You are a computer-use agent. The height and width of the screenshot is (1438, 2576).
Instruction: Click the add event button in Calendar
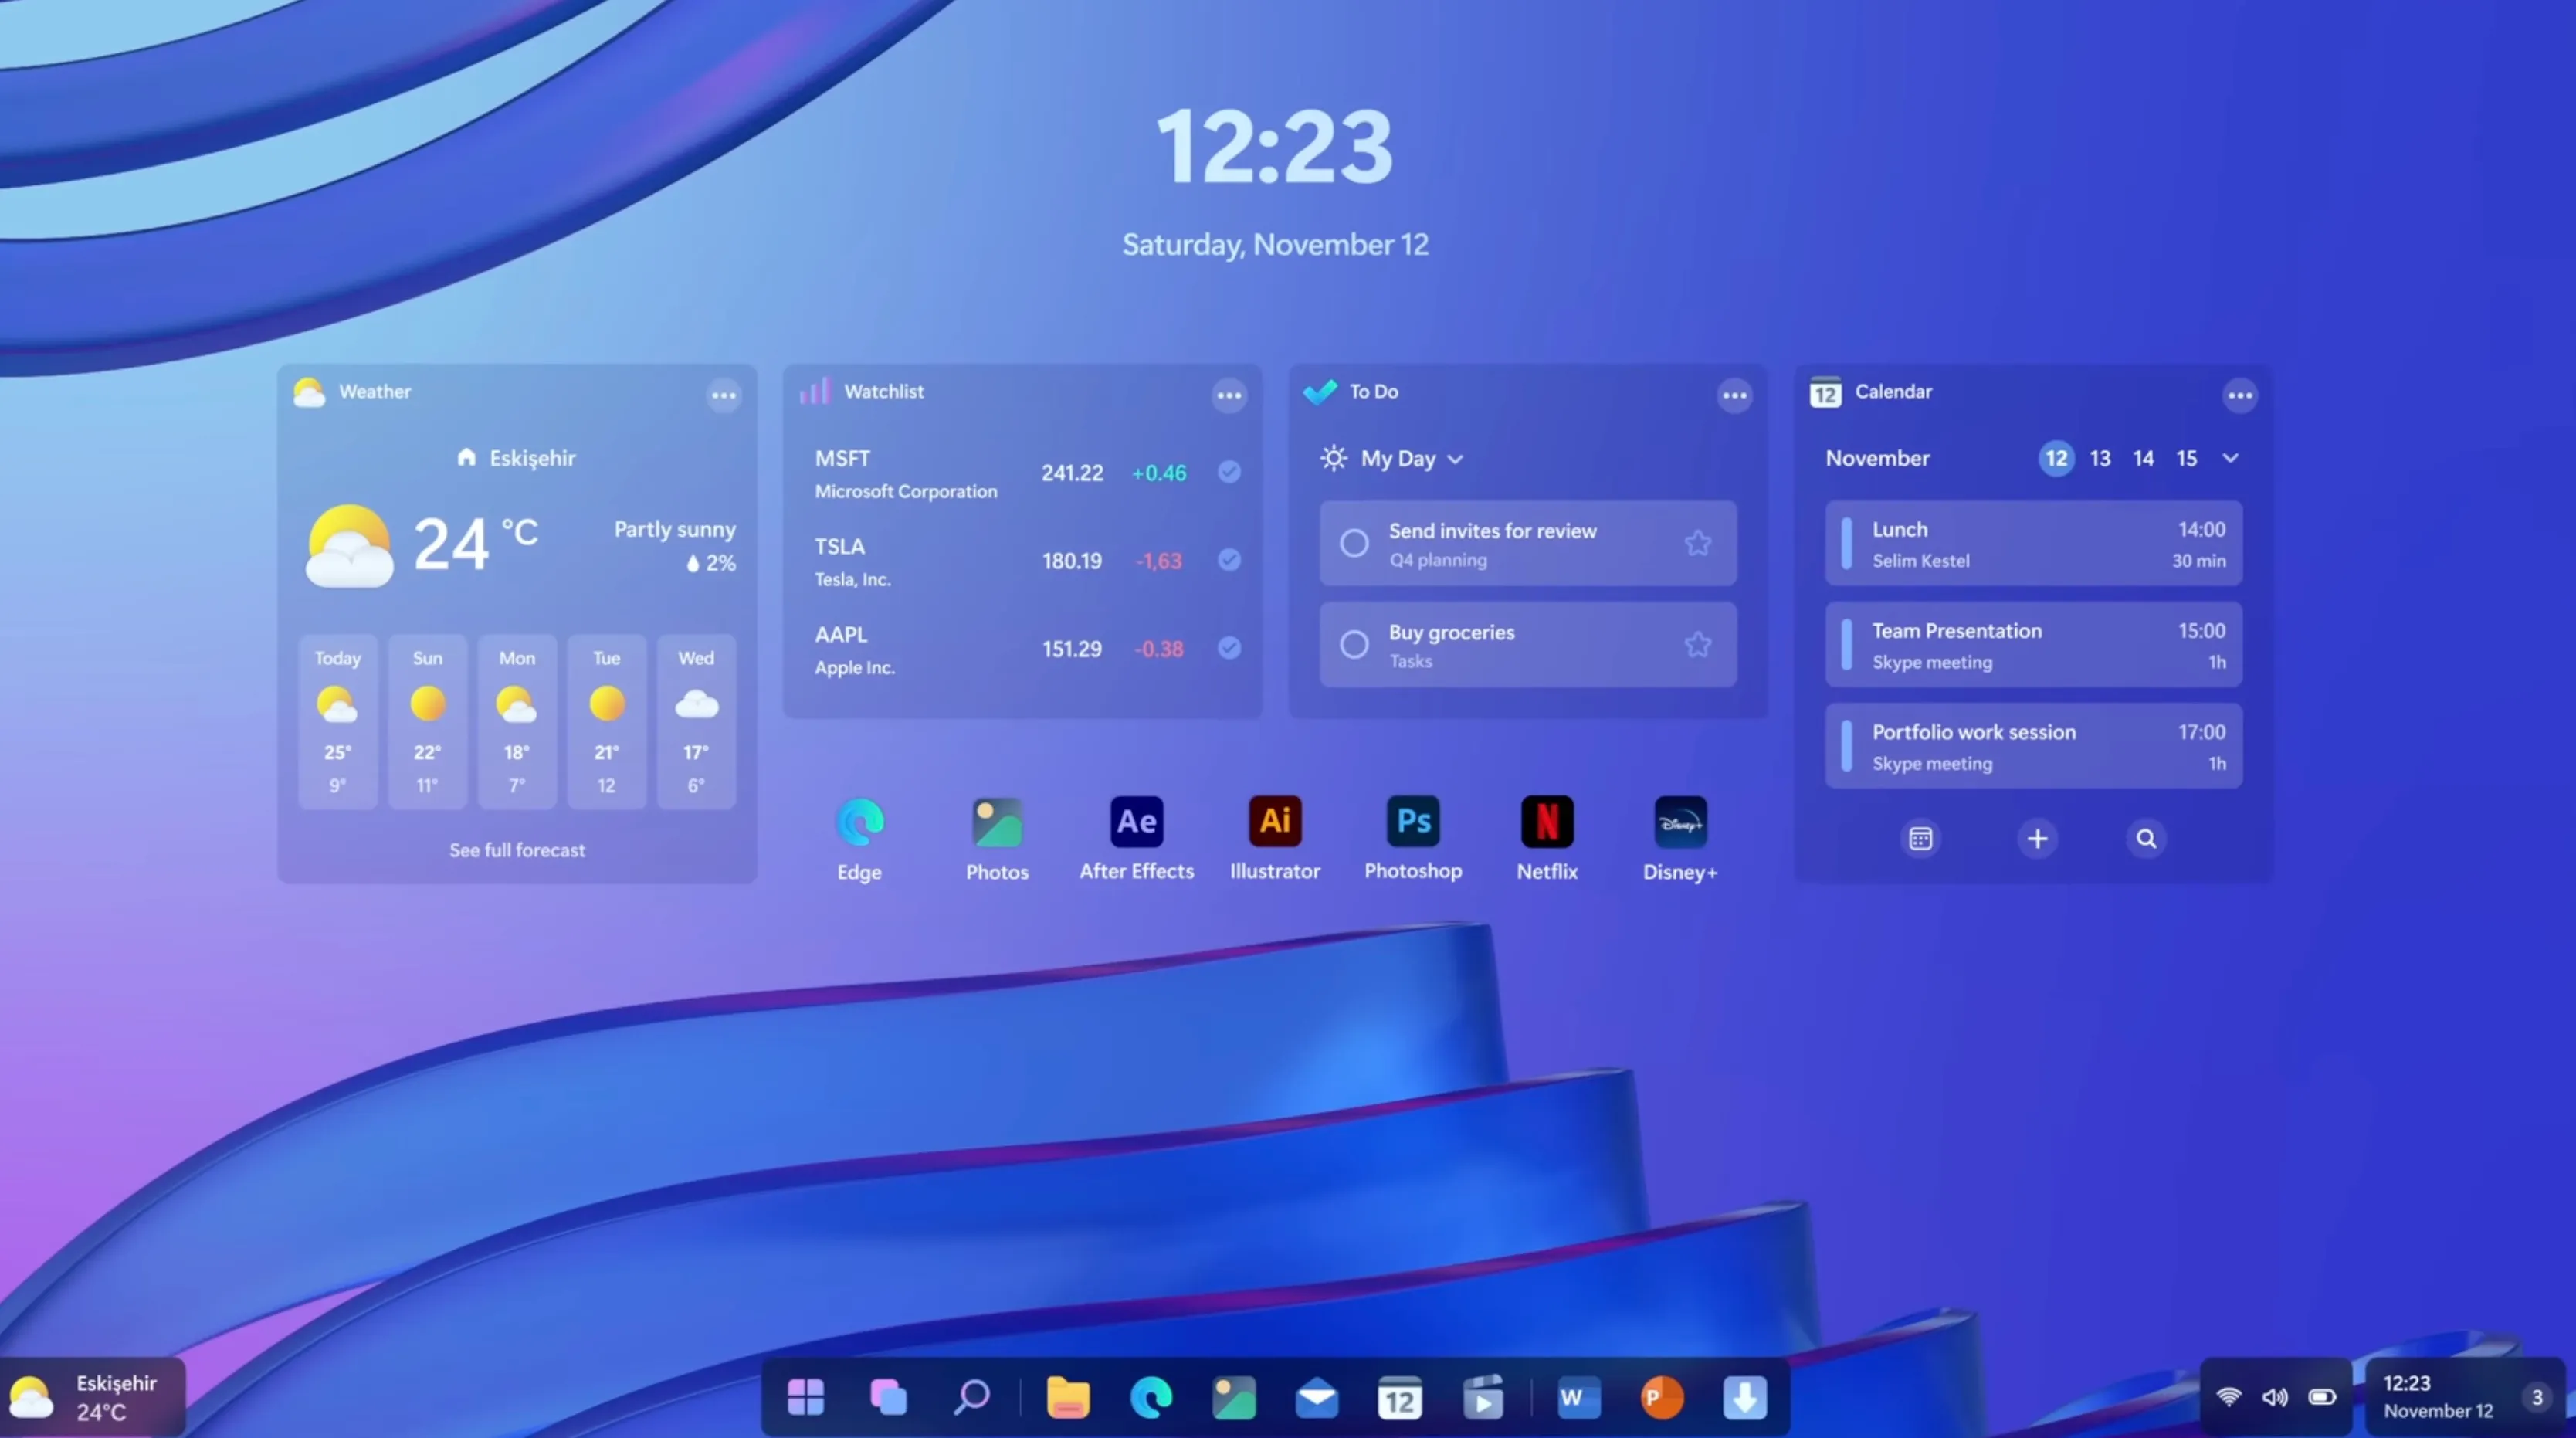tap(2037, 838)
